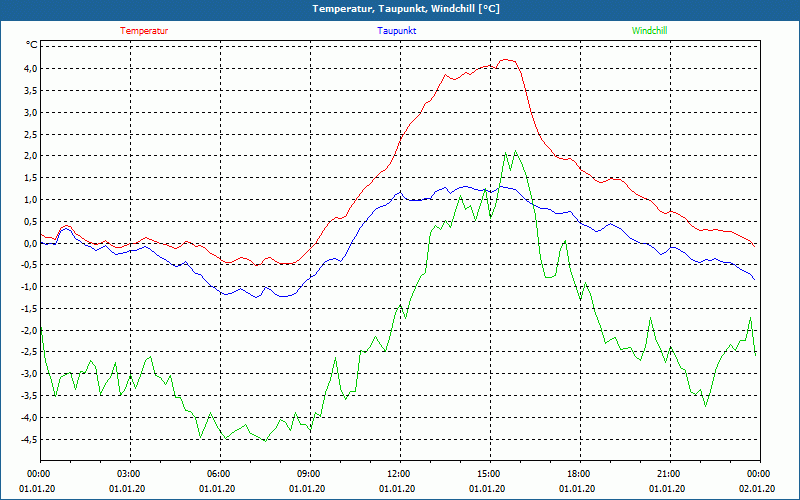Viewport: 800px width, 500px height.
Task: Click the -2,0 y-axis value
Action: pos(29,331)
